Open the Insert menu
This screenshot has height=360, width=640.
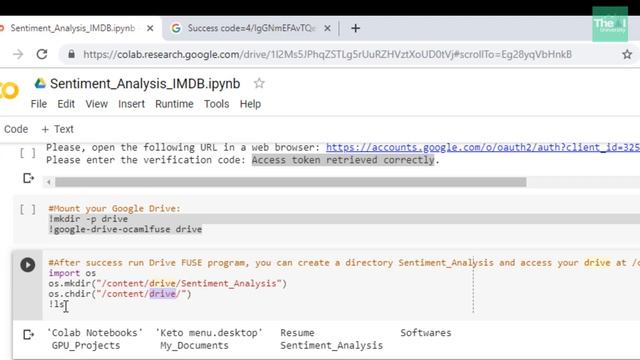click(131, 104)
